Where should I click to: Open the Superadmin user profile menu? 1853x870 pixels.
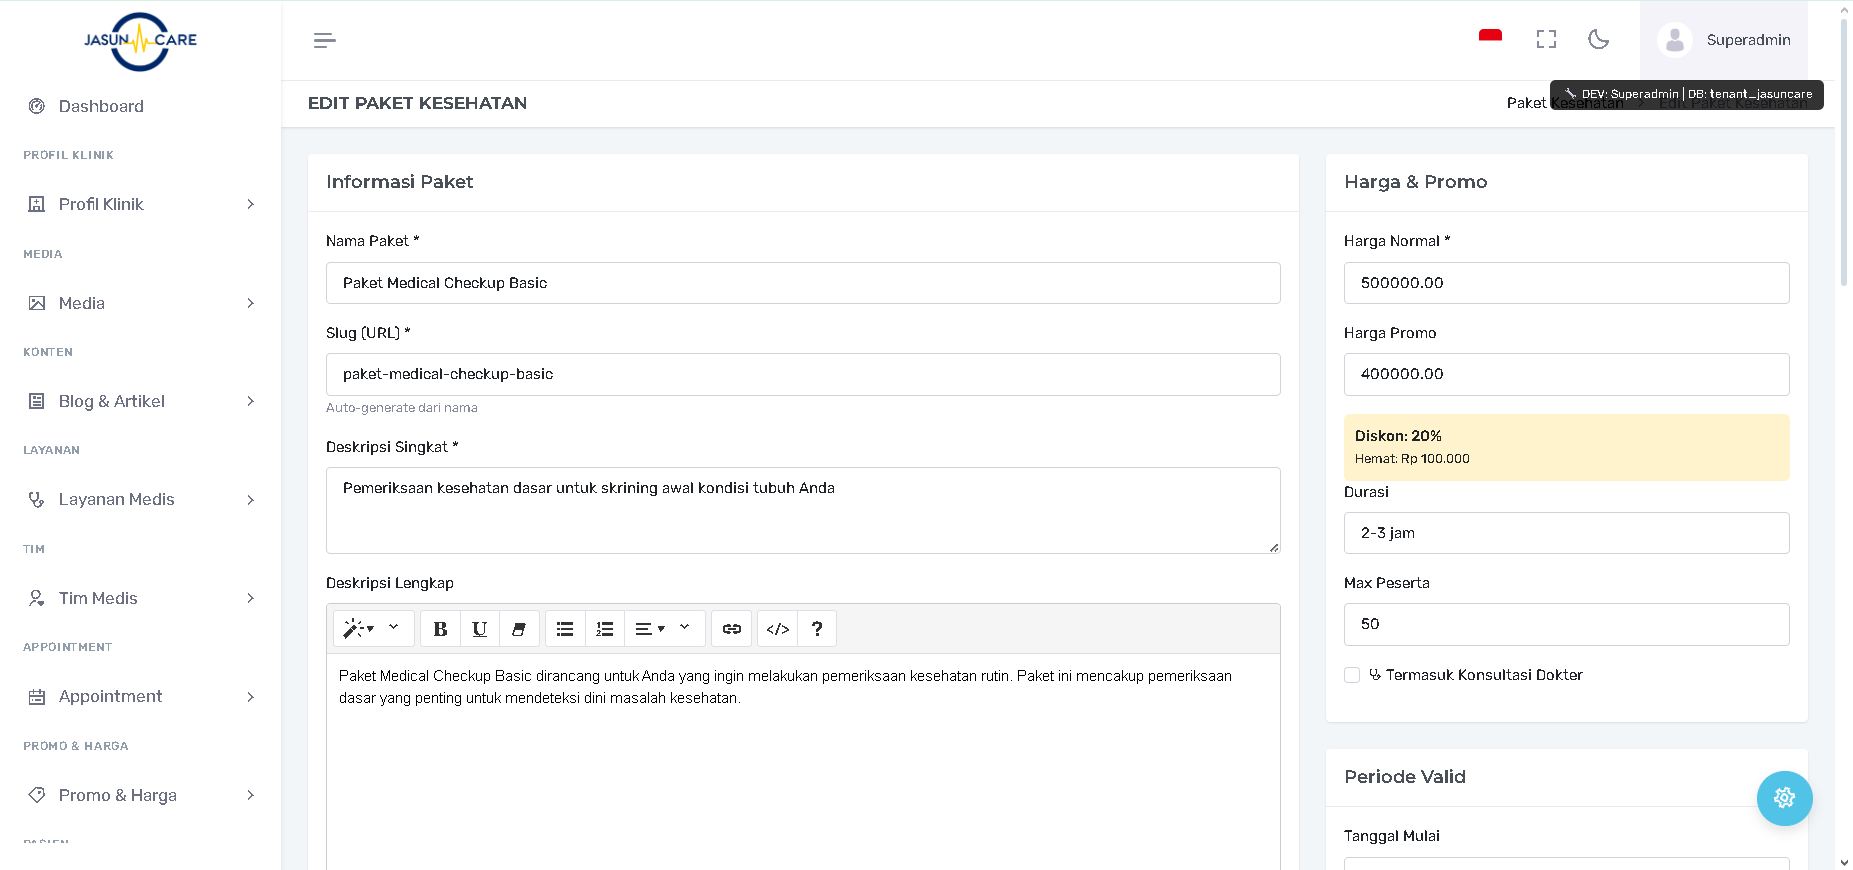click(1724, 40)
